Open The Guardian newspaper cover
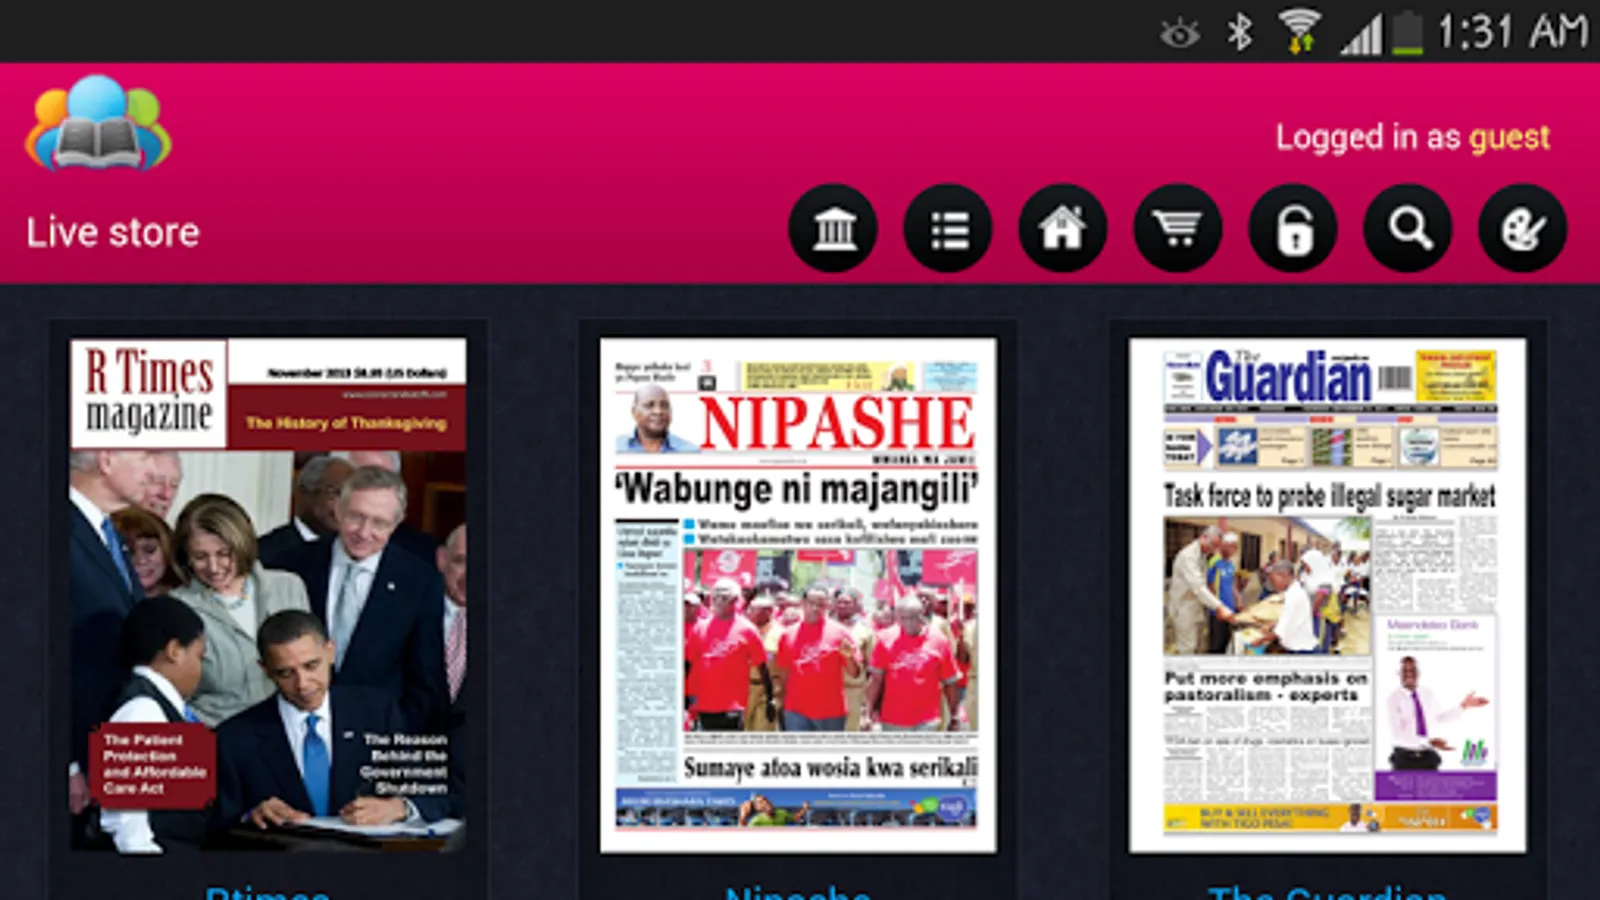Screen dimensions: 1600x900 [x=1328, y=595]
